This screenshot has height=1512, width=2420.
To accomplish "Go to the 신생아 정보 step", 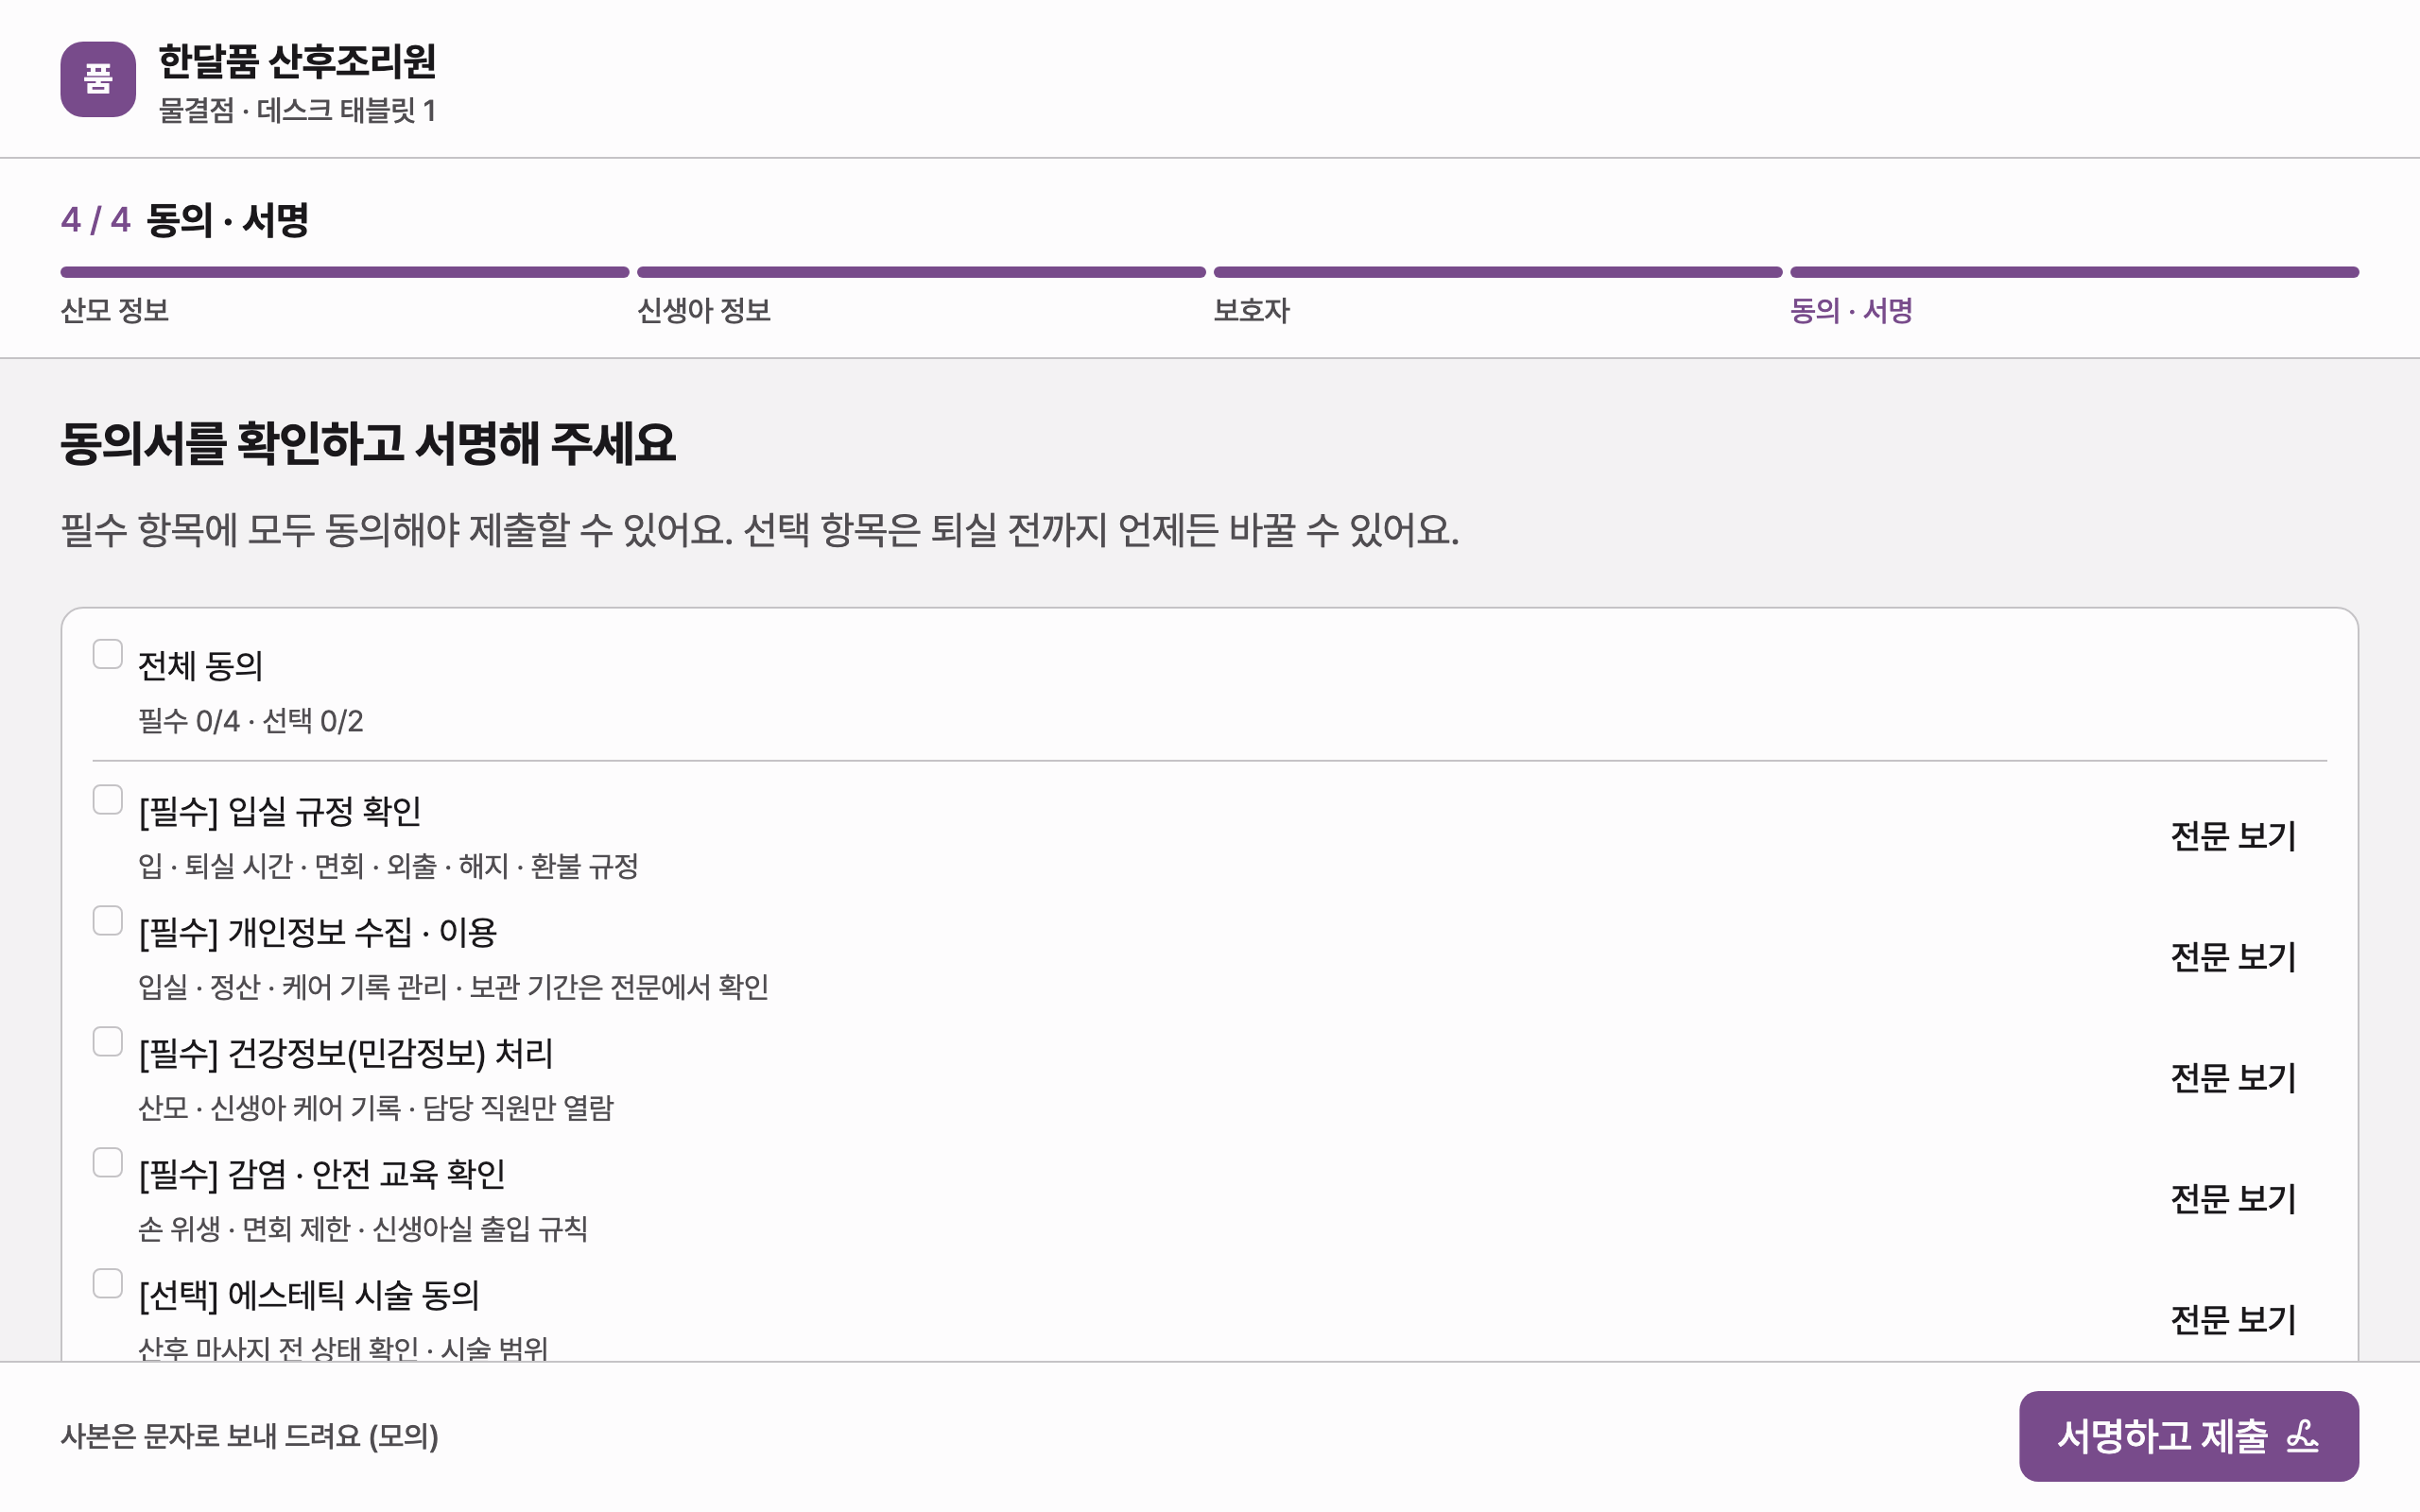I will [x=704, y=311].
